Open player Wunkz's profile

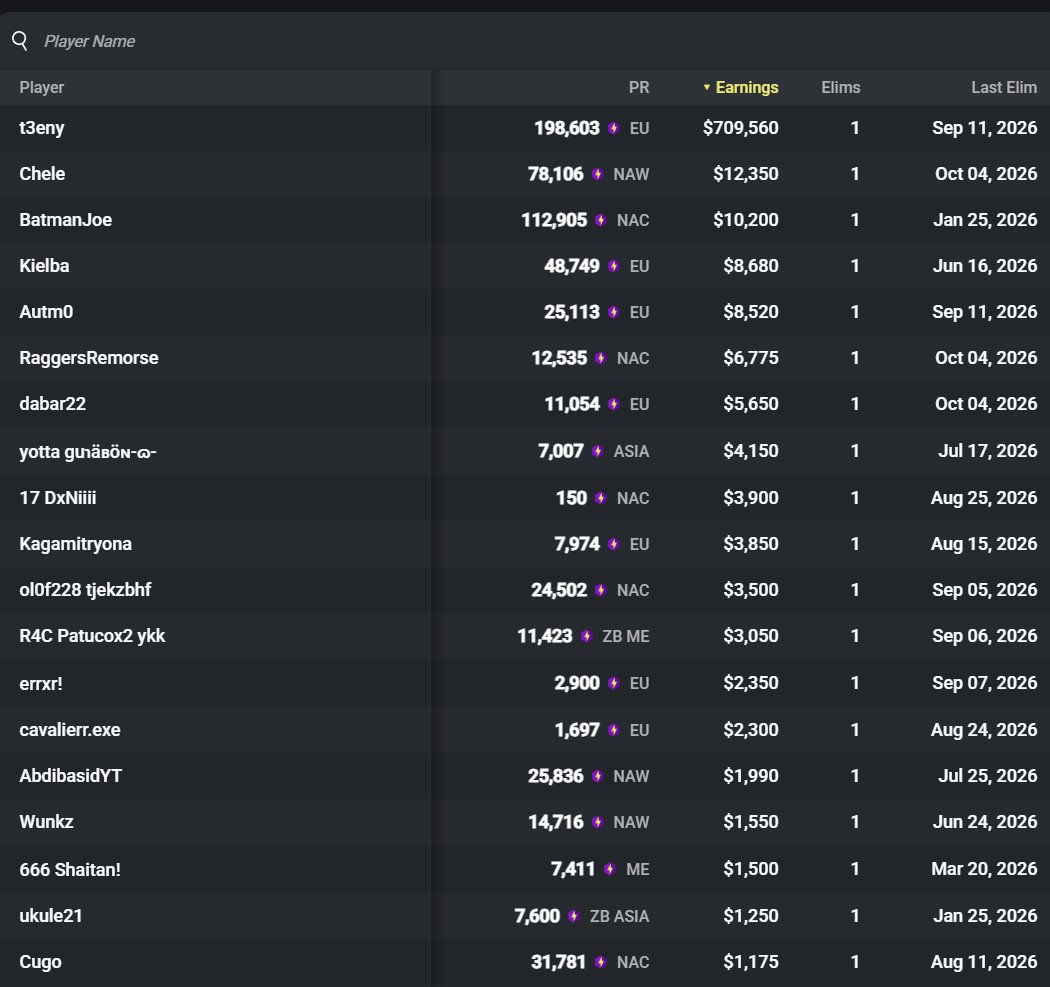tap(46, 822)
